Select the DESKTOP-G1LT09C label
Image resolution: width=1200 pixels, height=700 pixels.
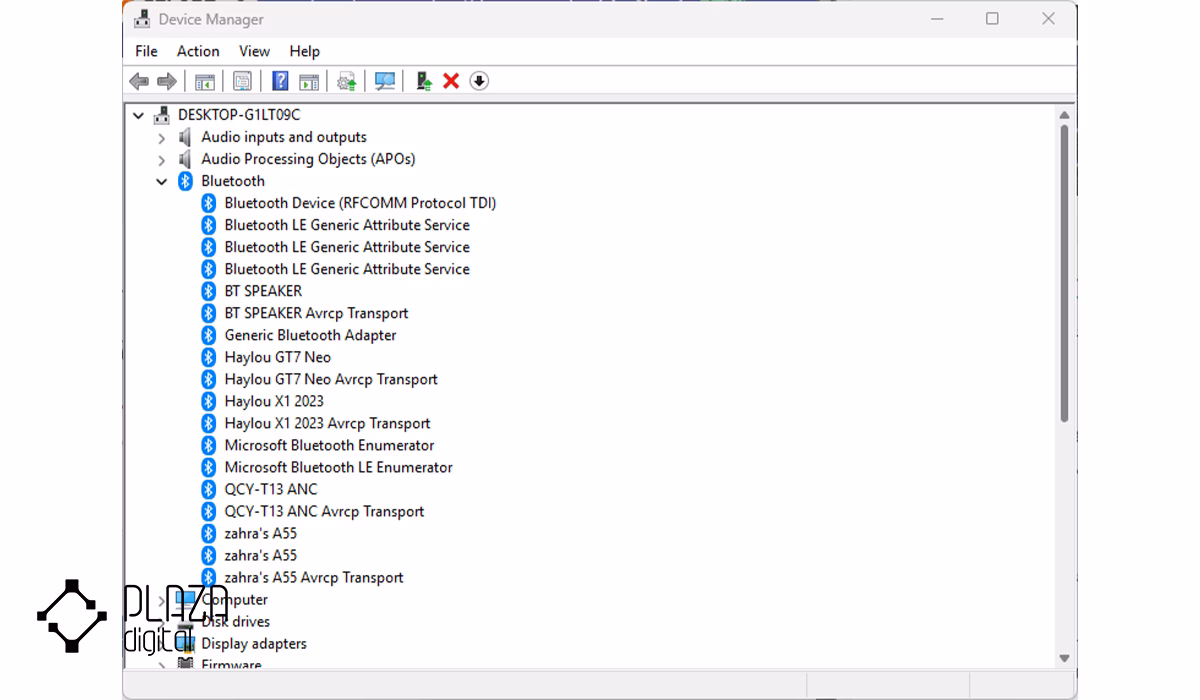pos(239,115)
